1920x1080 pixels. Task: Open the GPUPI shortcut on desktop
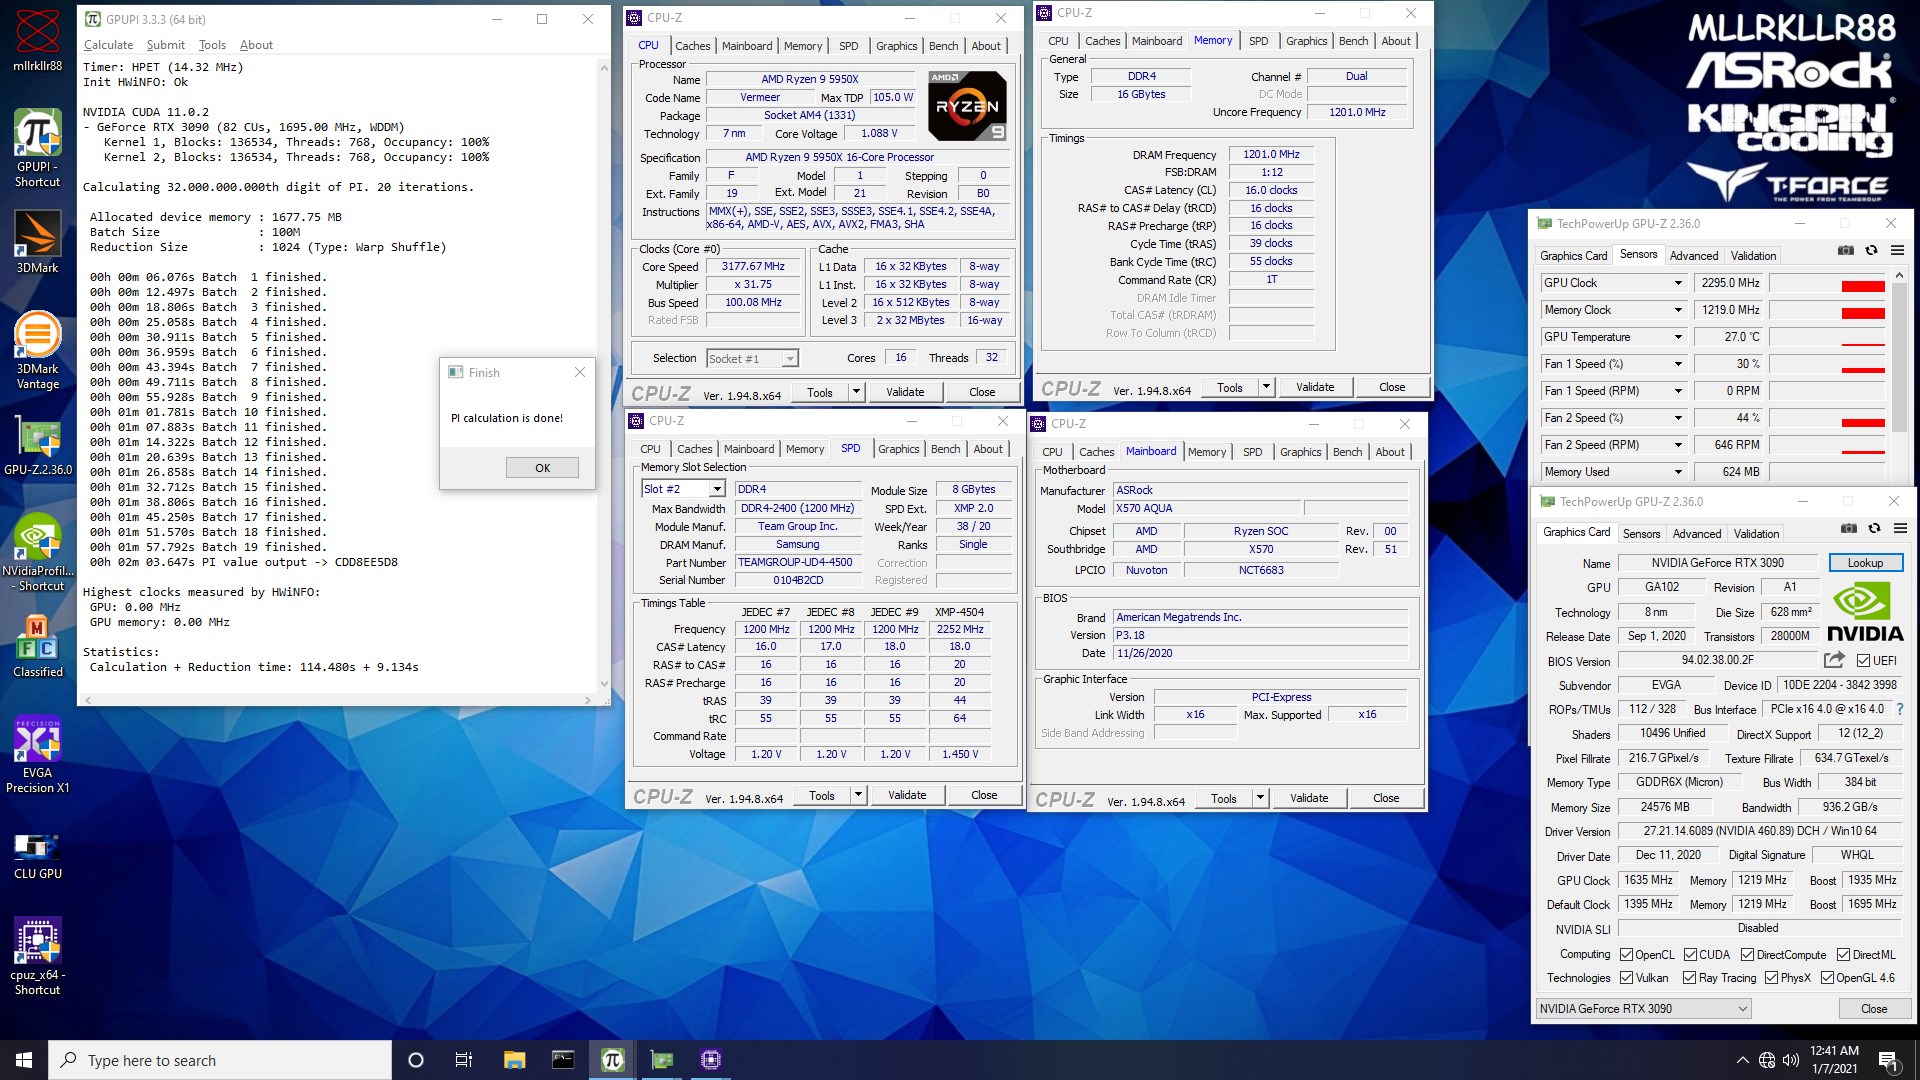pos(37,148)
